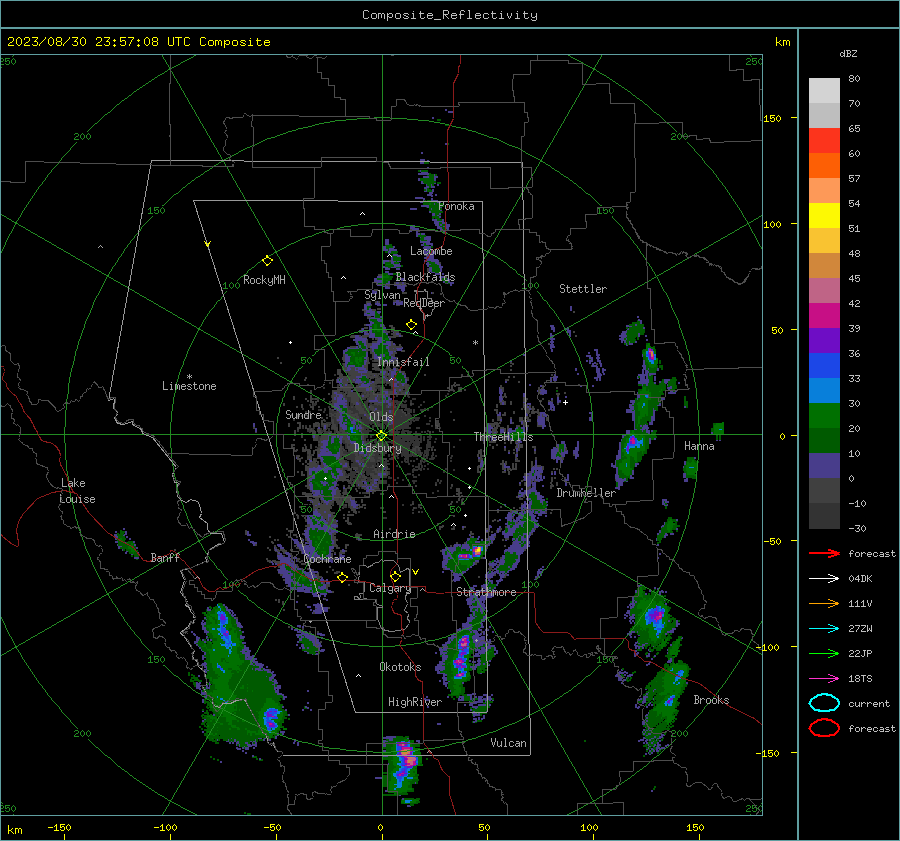Select the 10 dBZ purple color swatch
The image size is (900, 841).
824,465
